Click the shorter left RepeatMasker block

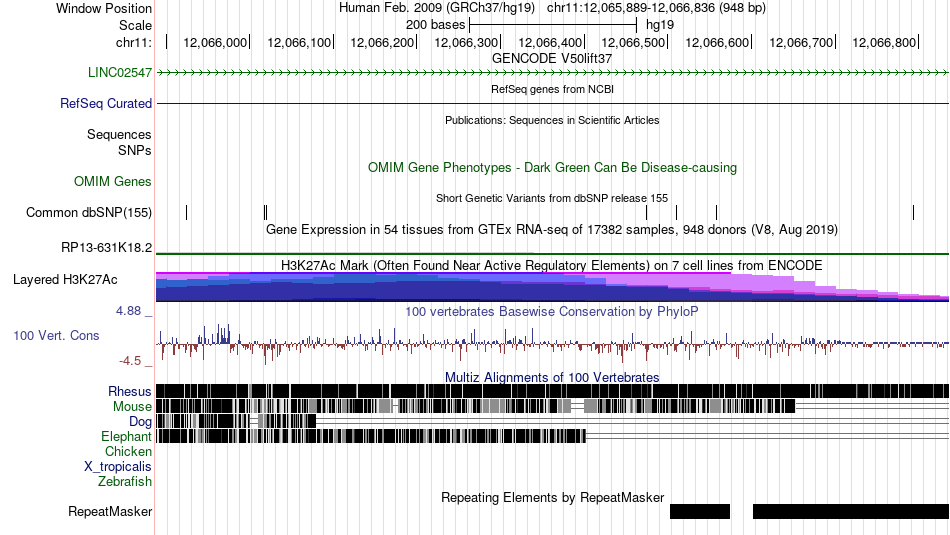(700, 512)
